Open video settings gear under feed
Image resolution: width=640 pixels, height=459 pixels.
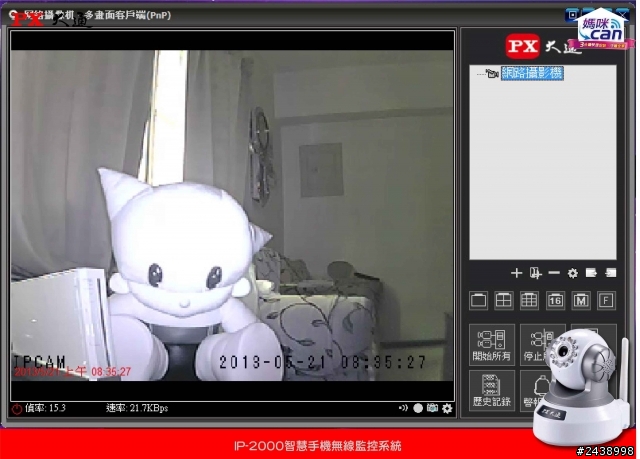[447, 408]
